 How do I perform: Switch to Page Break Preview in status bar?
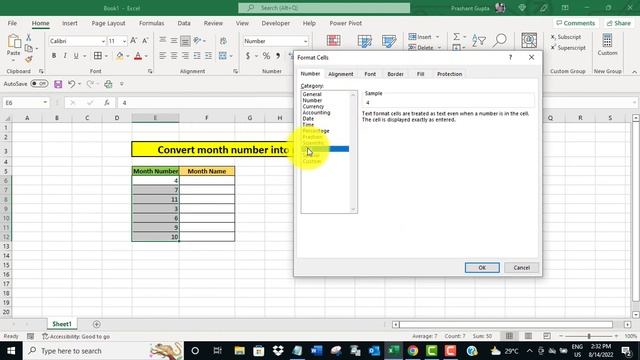click(547, 336)
